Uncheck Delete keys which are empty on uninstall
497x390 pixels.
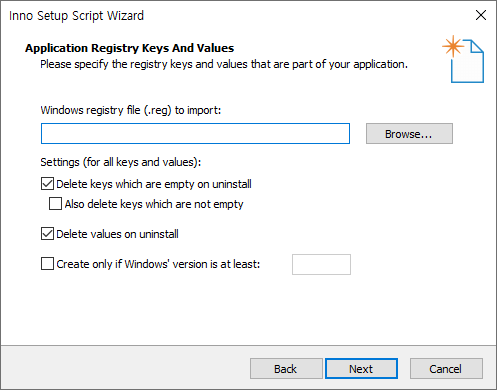click(x=47, y=184)
